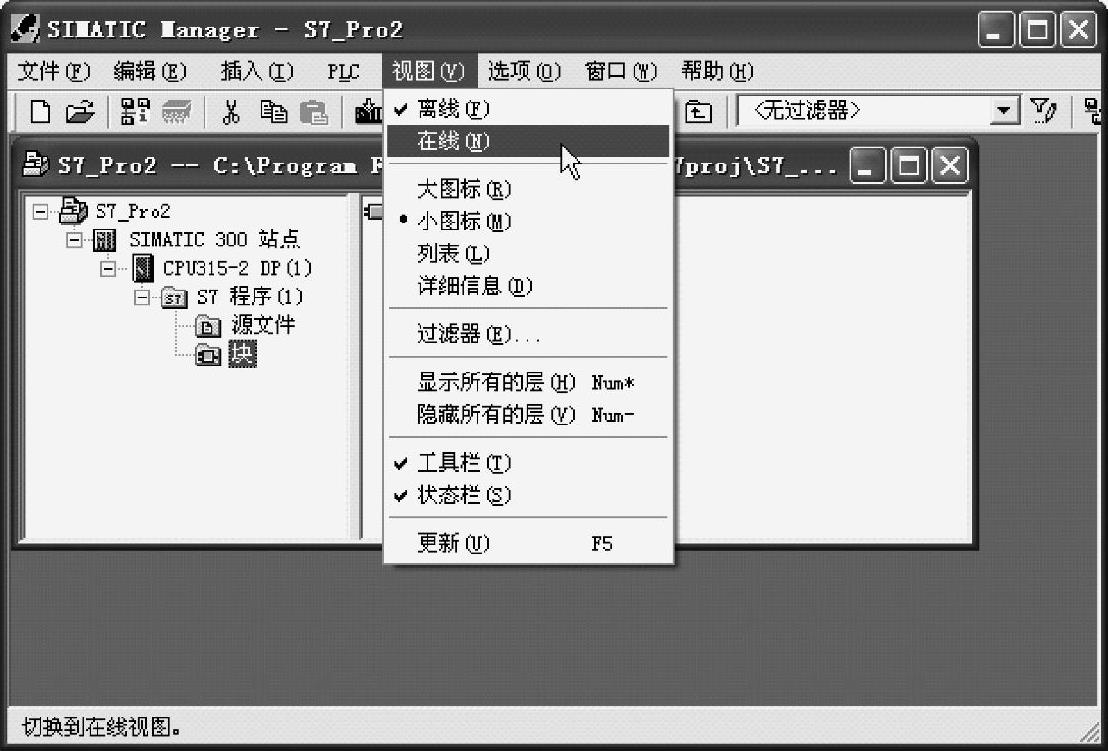Close the S7_Pro2 project child window
1108x751 pixels.
pos(950,165)
